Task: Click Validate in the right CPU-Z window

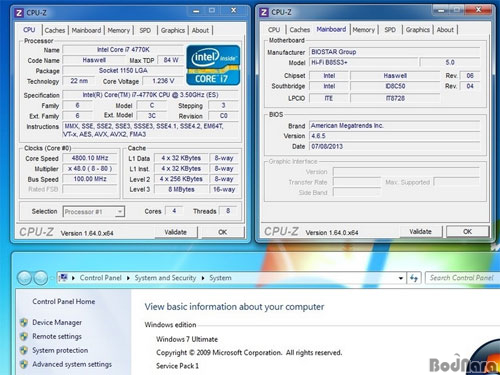Action: coord(421,231)
